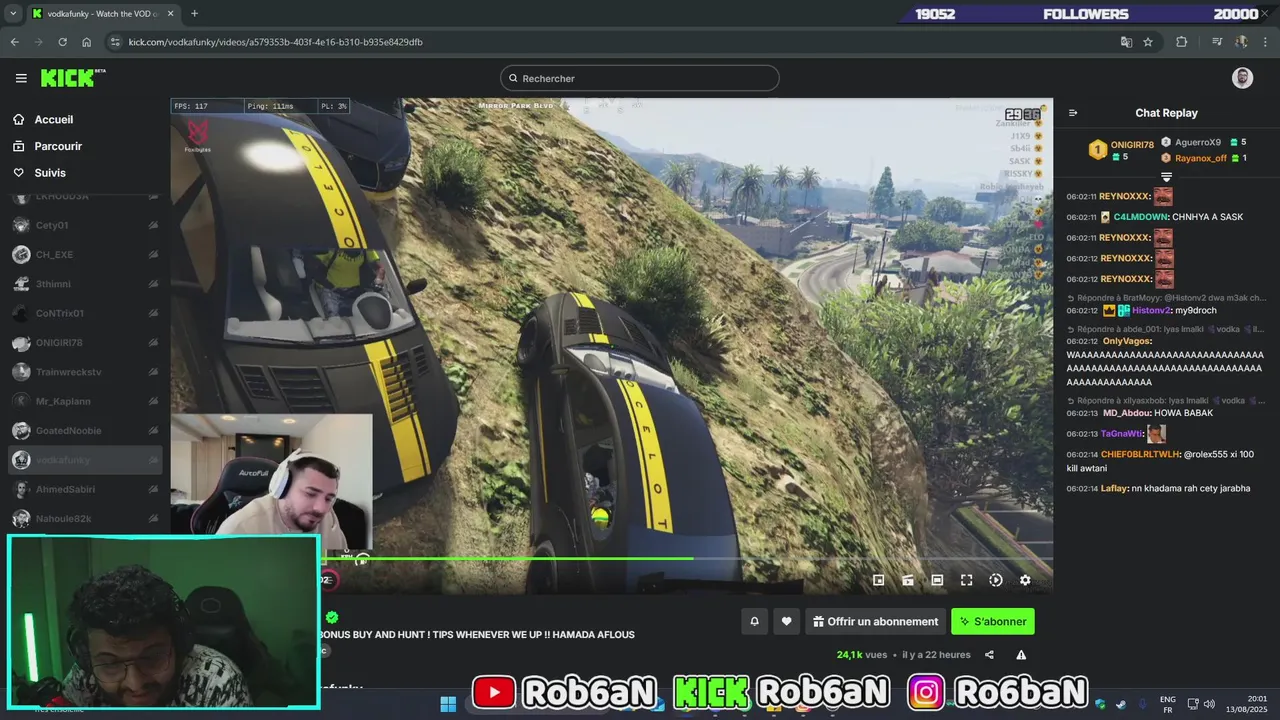
Task: Click ONIGIRI78 top gifter in chat leaderboard
Action: (x=1132, y=145)
